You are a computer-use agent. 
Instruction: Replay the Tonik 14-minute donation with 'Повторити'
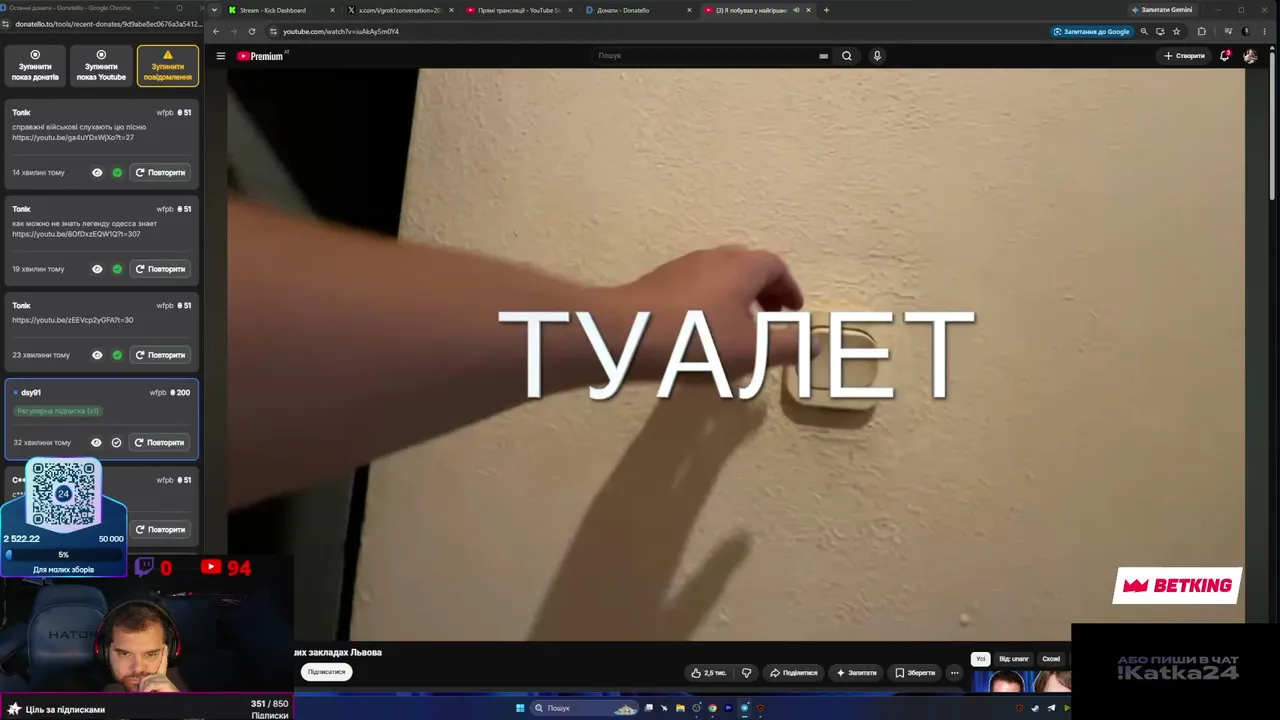[x=160, y=173]
